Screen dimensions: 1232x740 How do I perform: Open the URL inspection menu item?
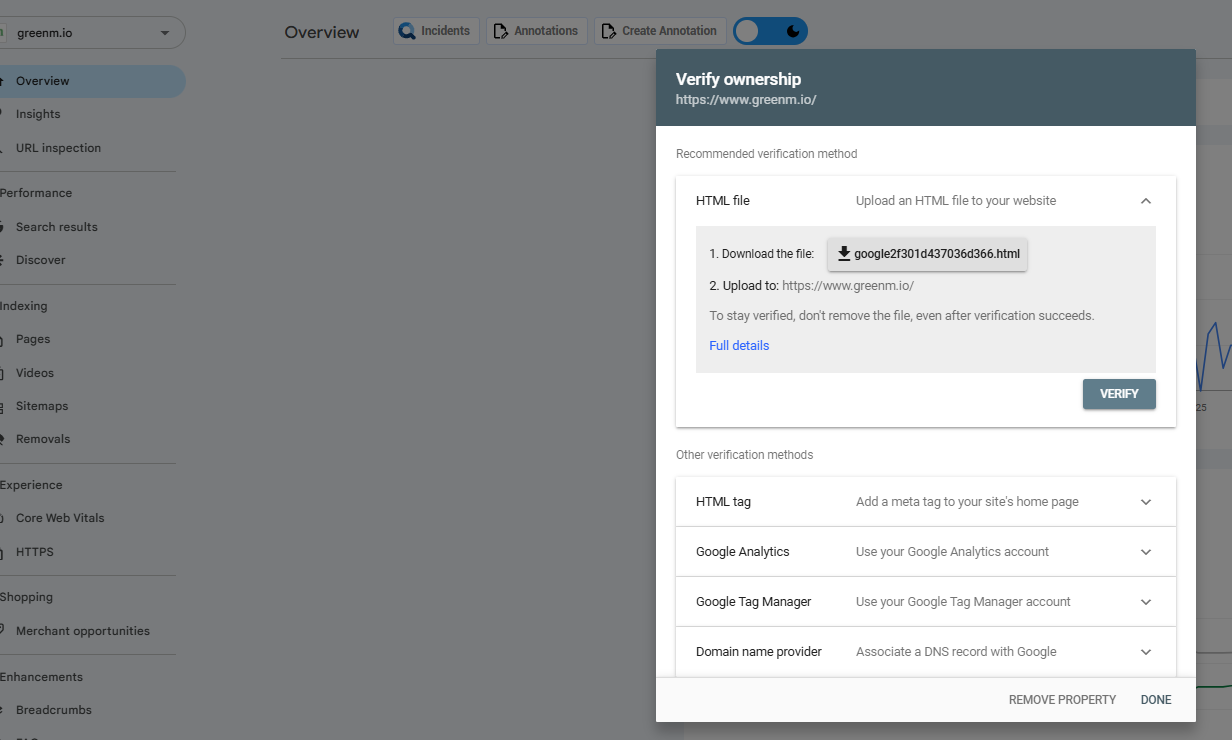click(x=58, y=148)
